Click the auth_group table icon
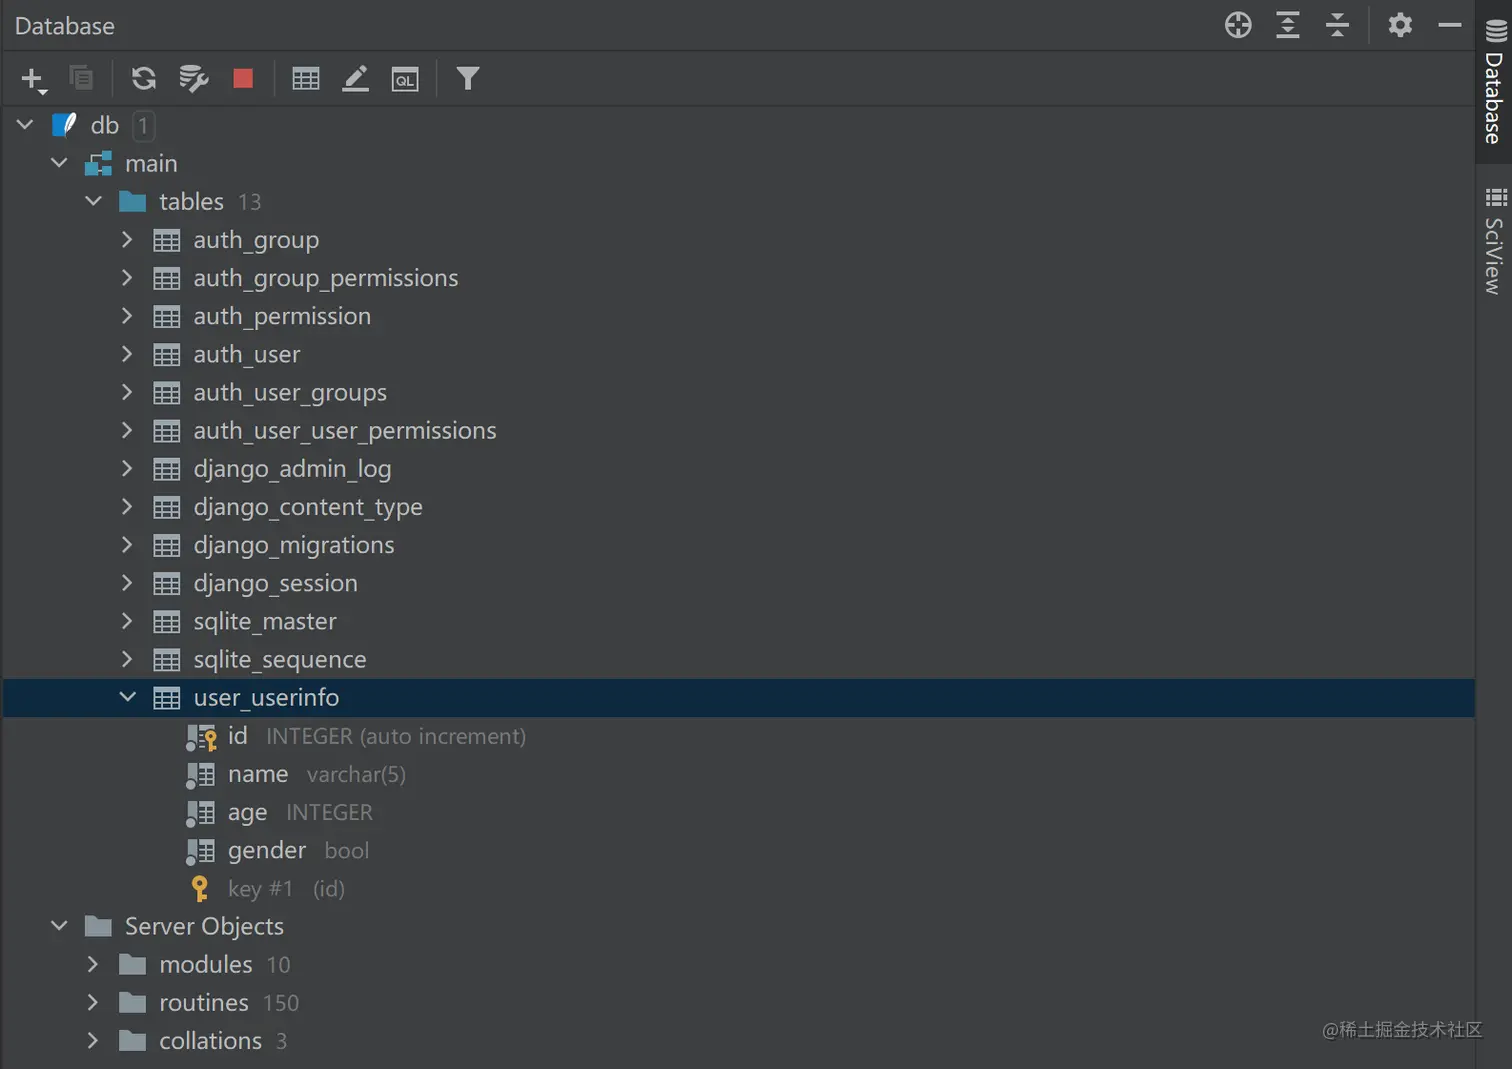 coord(167,240)
